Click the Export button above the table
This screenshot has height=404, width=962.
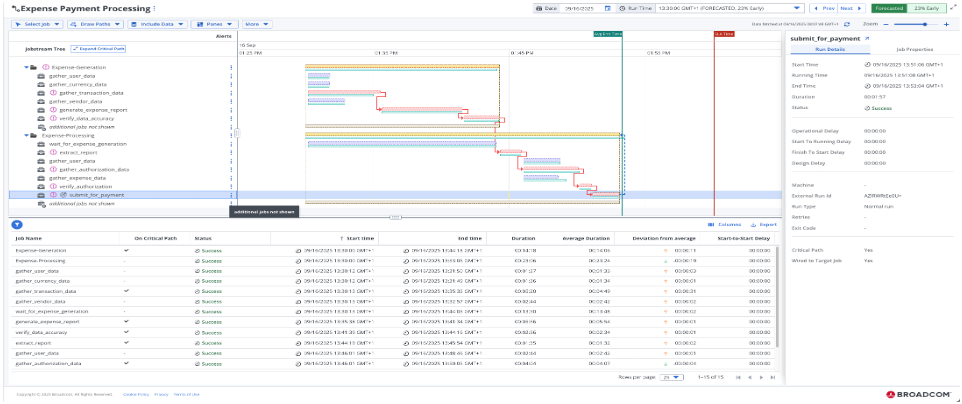tap(763, 225)
